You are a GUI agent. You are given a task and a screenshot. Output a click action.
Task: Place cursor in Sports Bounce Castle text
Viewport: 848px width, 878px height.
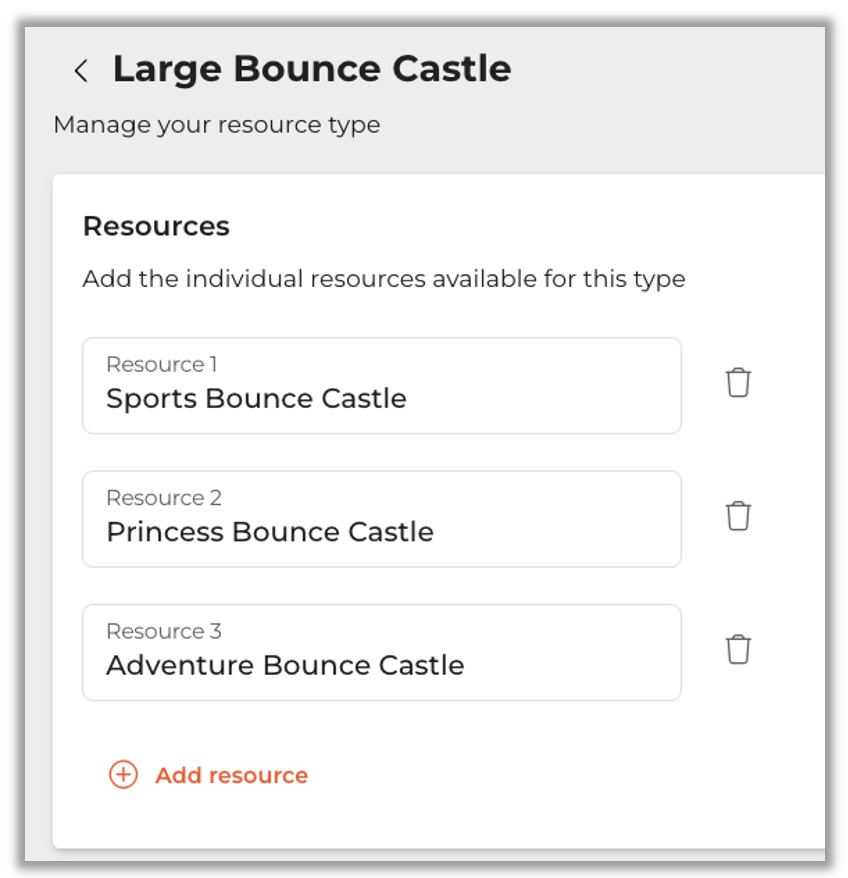pos(256,398)
